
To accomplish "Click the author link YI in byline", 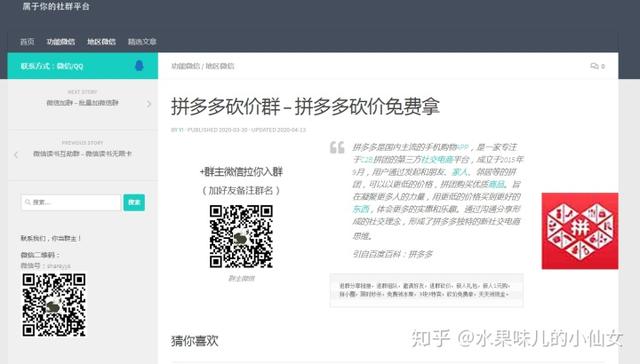I will pos(181,130).
